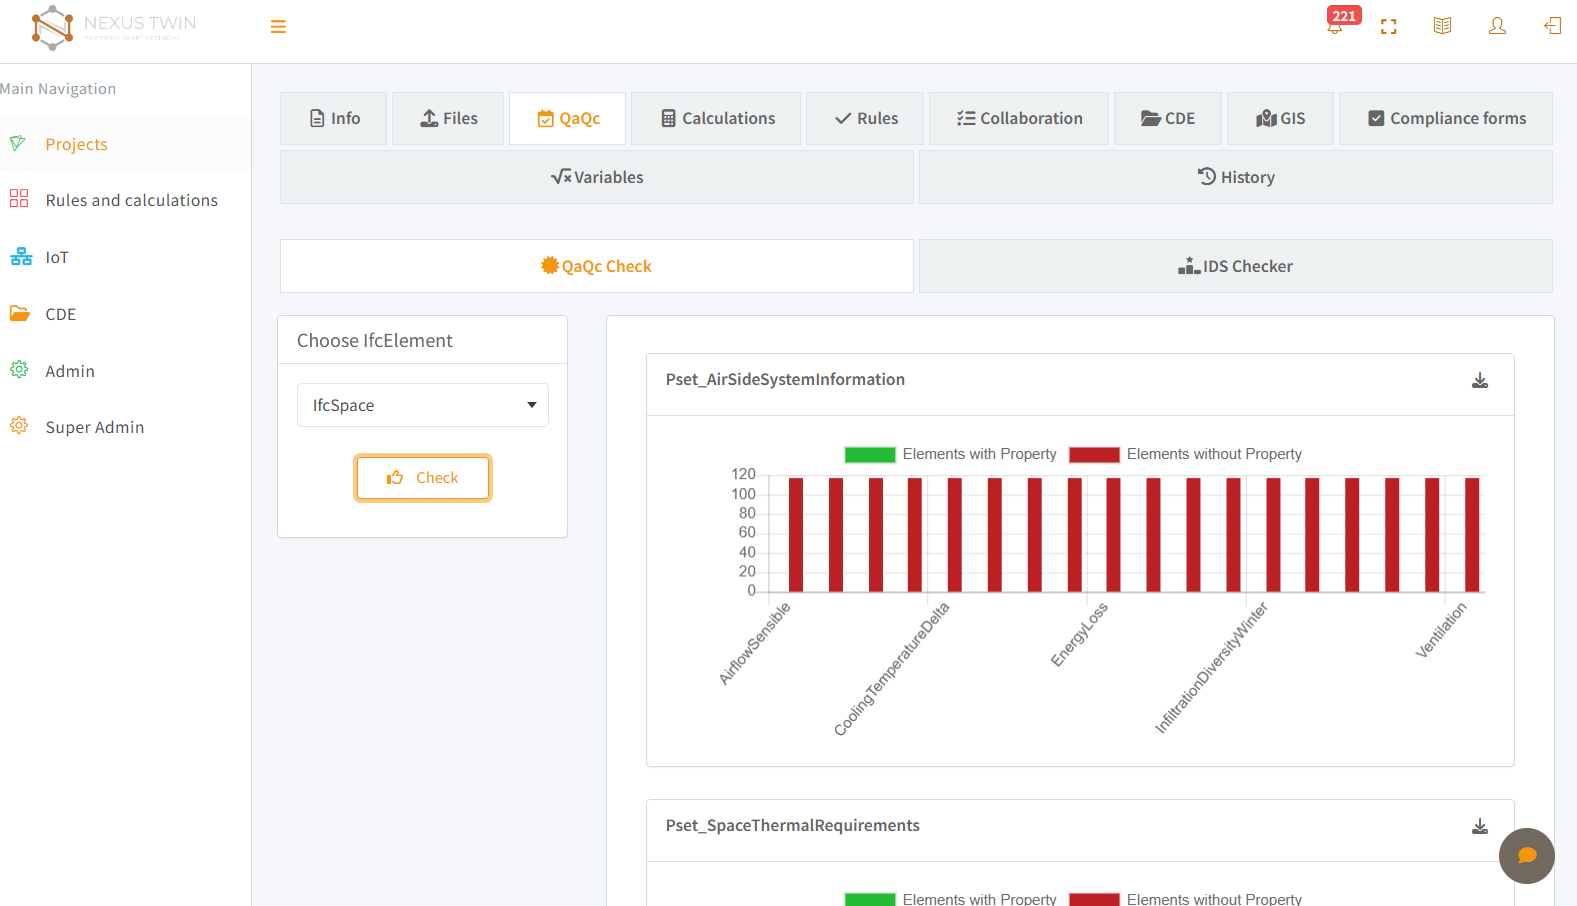Screen dimensions: 1577x906
Task: Open Rules and calculations navigation link
Action: coord(131,200)
